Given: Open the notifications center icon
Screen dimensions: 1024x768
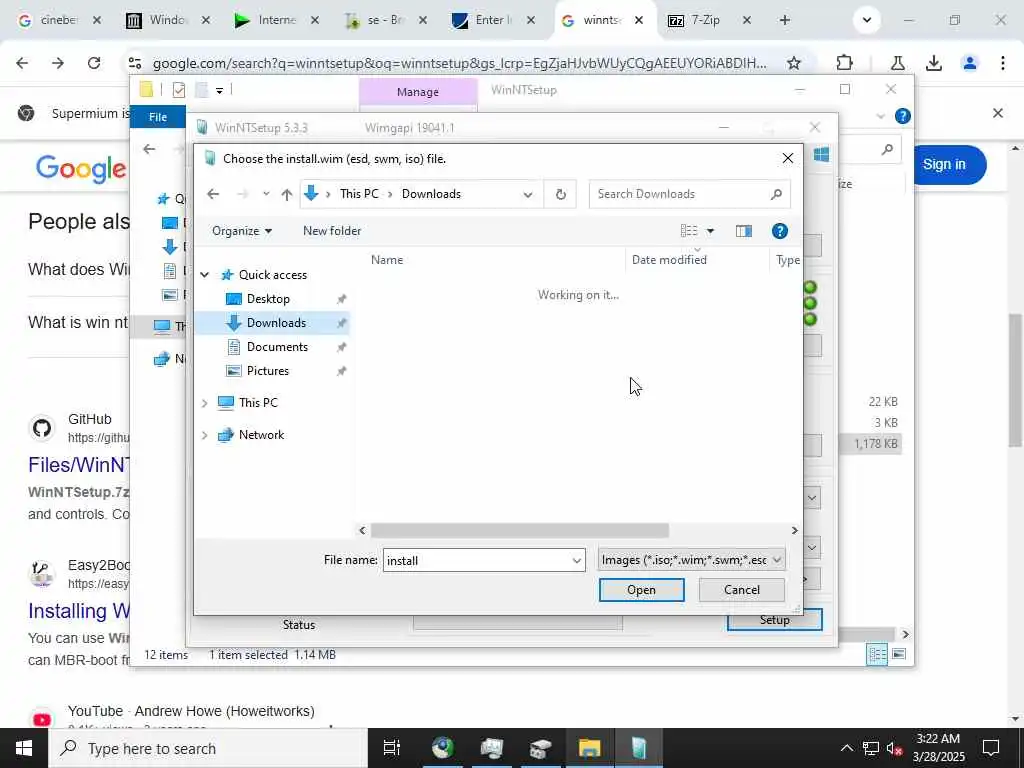Looking at the screenshot, I should [x=991, y=748].
